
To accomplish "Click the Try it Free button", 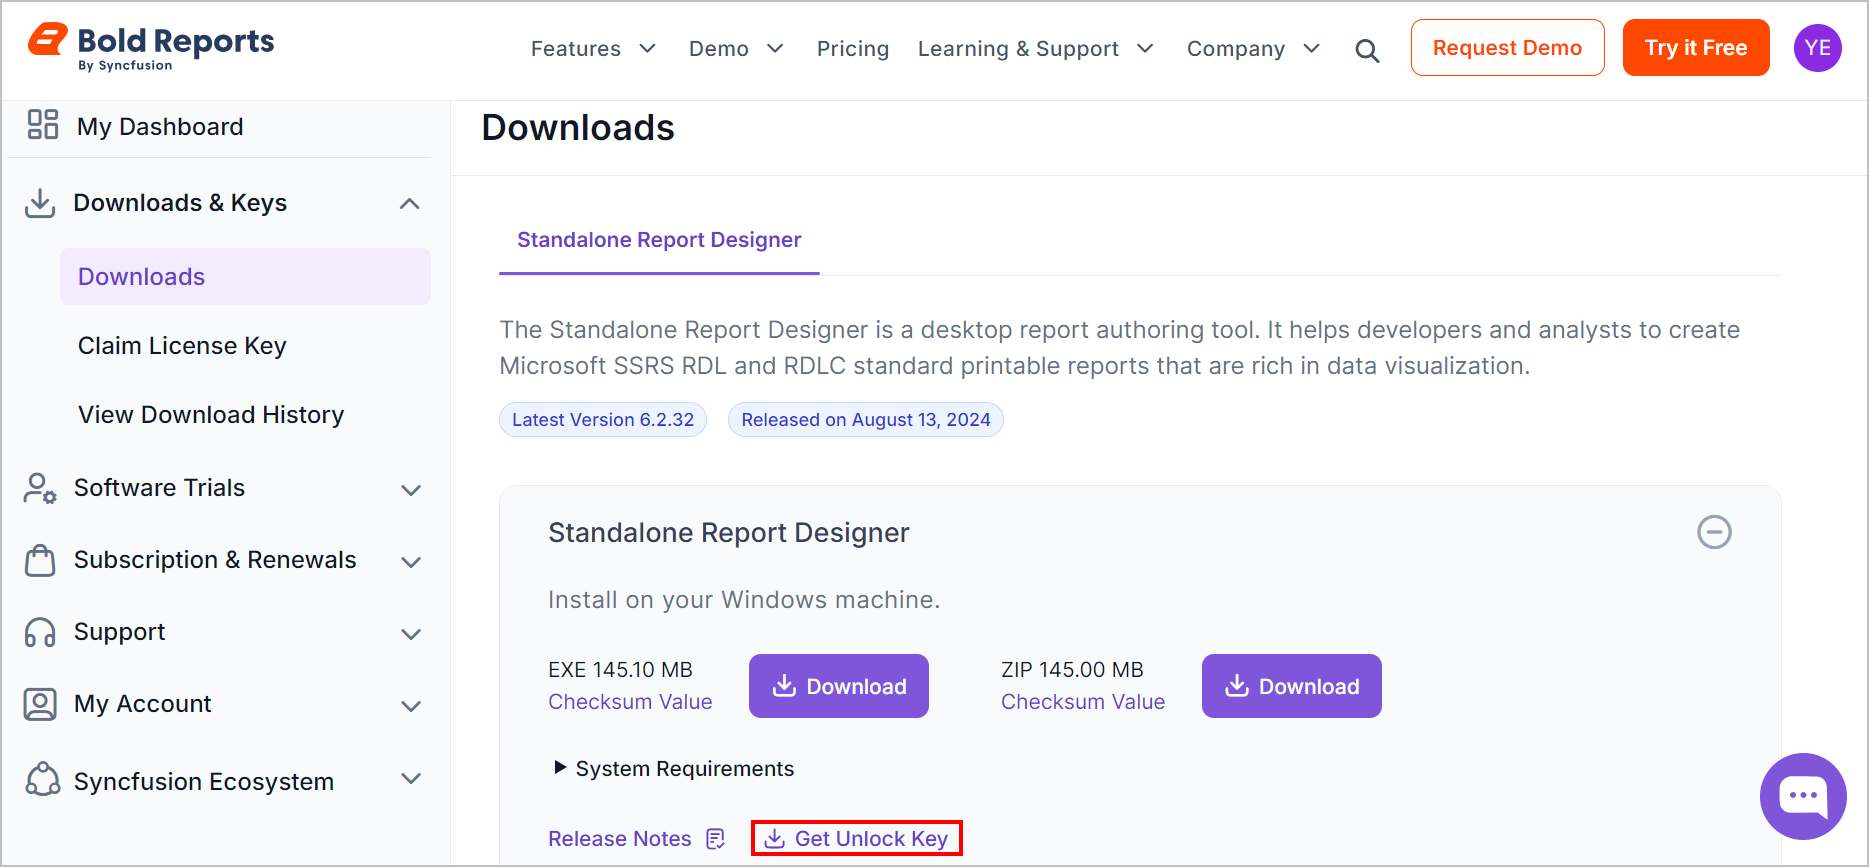I will point(1696,48).
